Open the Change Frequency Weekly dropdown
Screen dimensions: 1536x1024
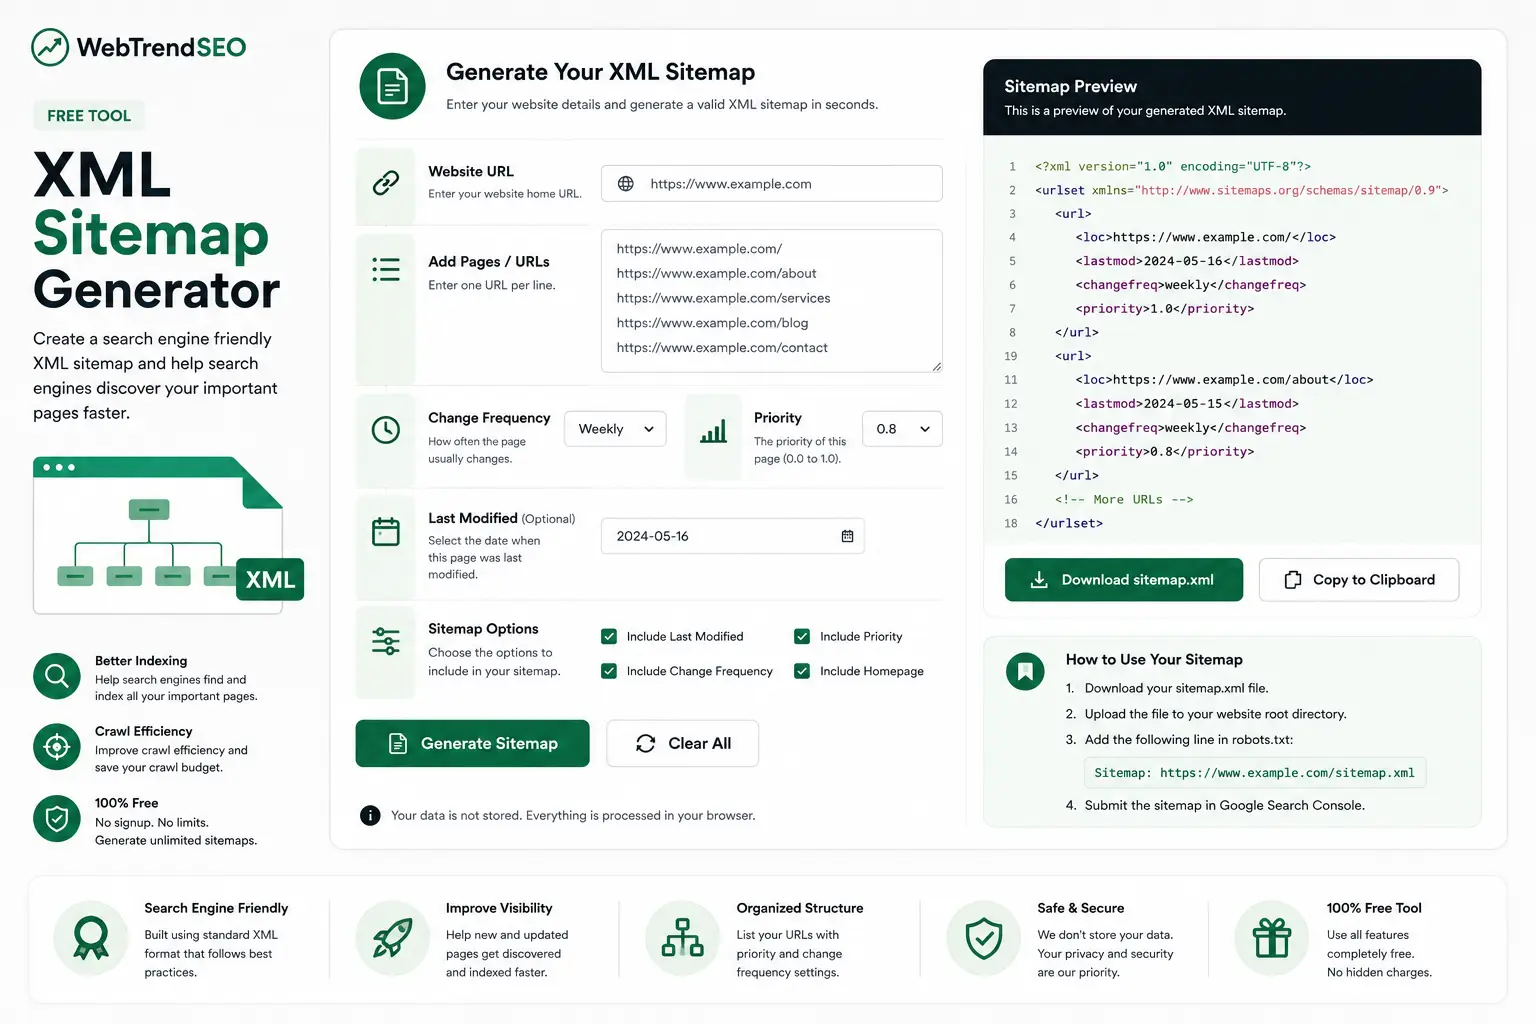[x=616, y=429]
